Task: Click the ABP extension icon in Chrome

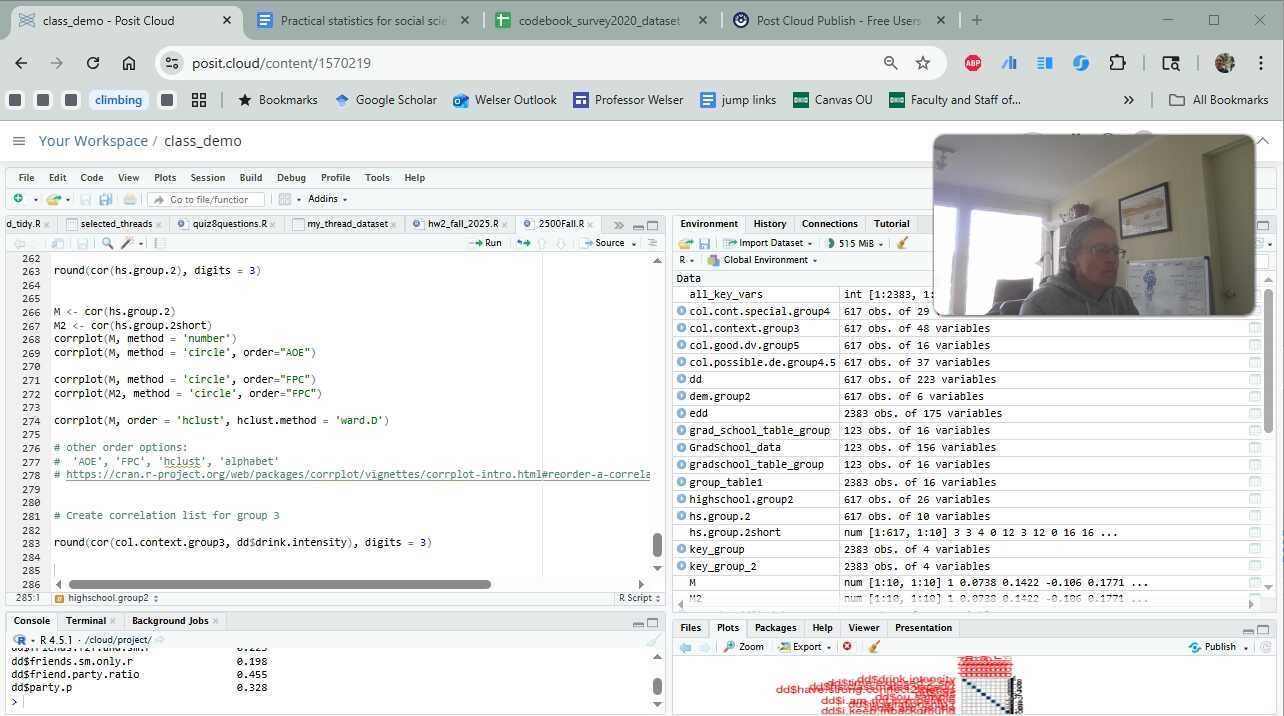Action: click(972, 63)
